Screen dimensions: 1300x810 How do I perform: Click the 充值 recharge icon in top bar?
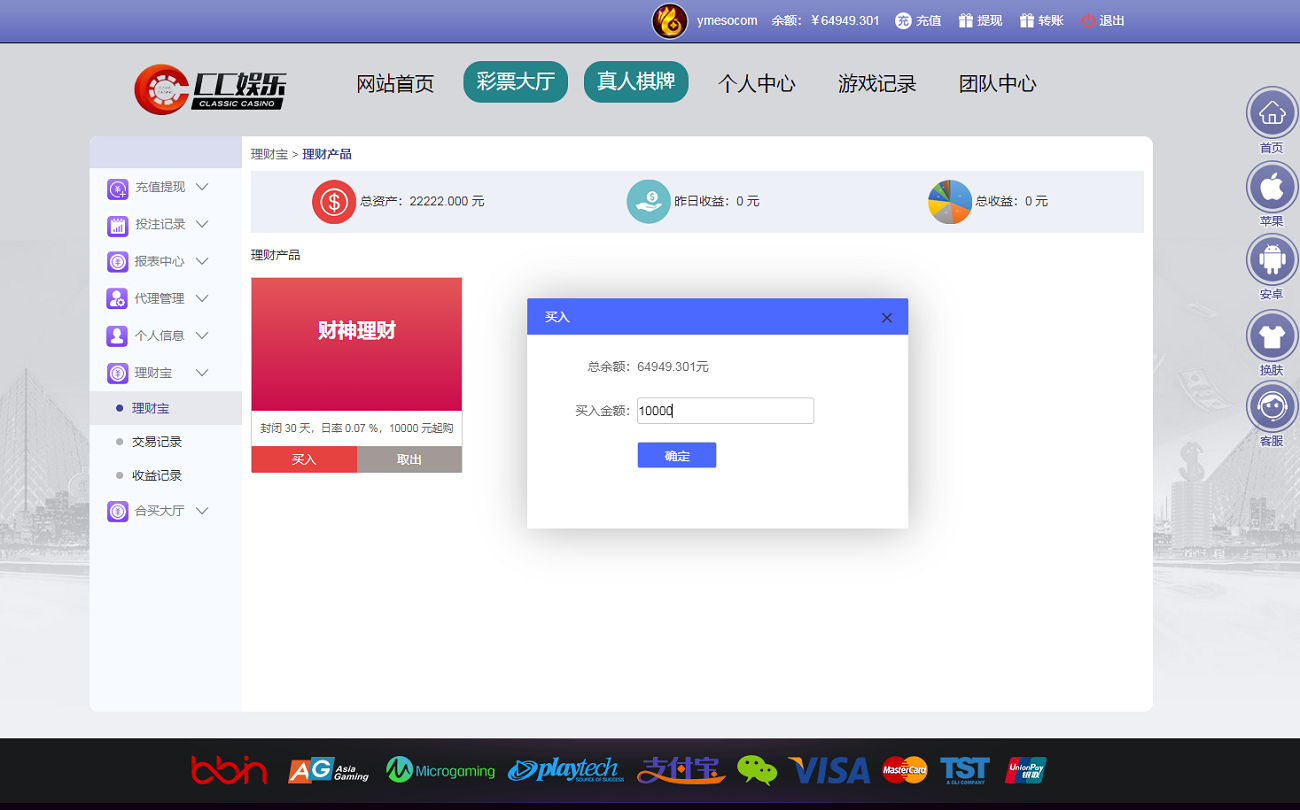903,21
